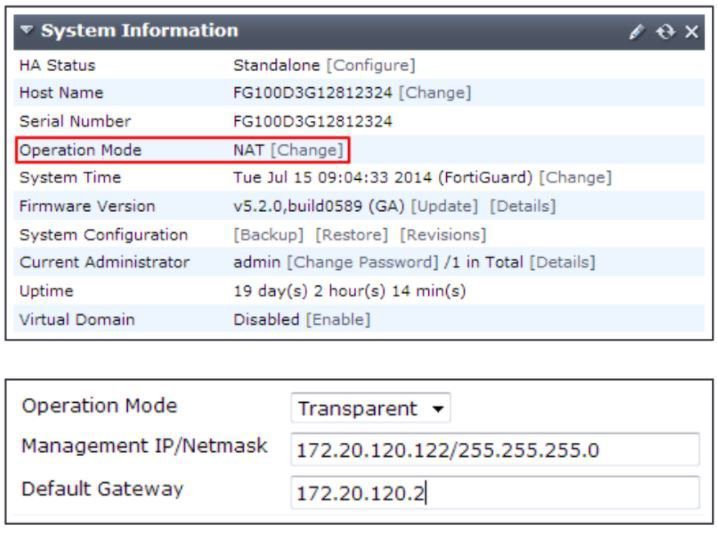Refresh the System Information widget
Image resolution: width=717 pixels, height=533 pixels.
pyautogui.click(x=665, y=32)
